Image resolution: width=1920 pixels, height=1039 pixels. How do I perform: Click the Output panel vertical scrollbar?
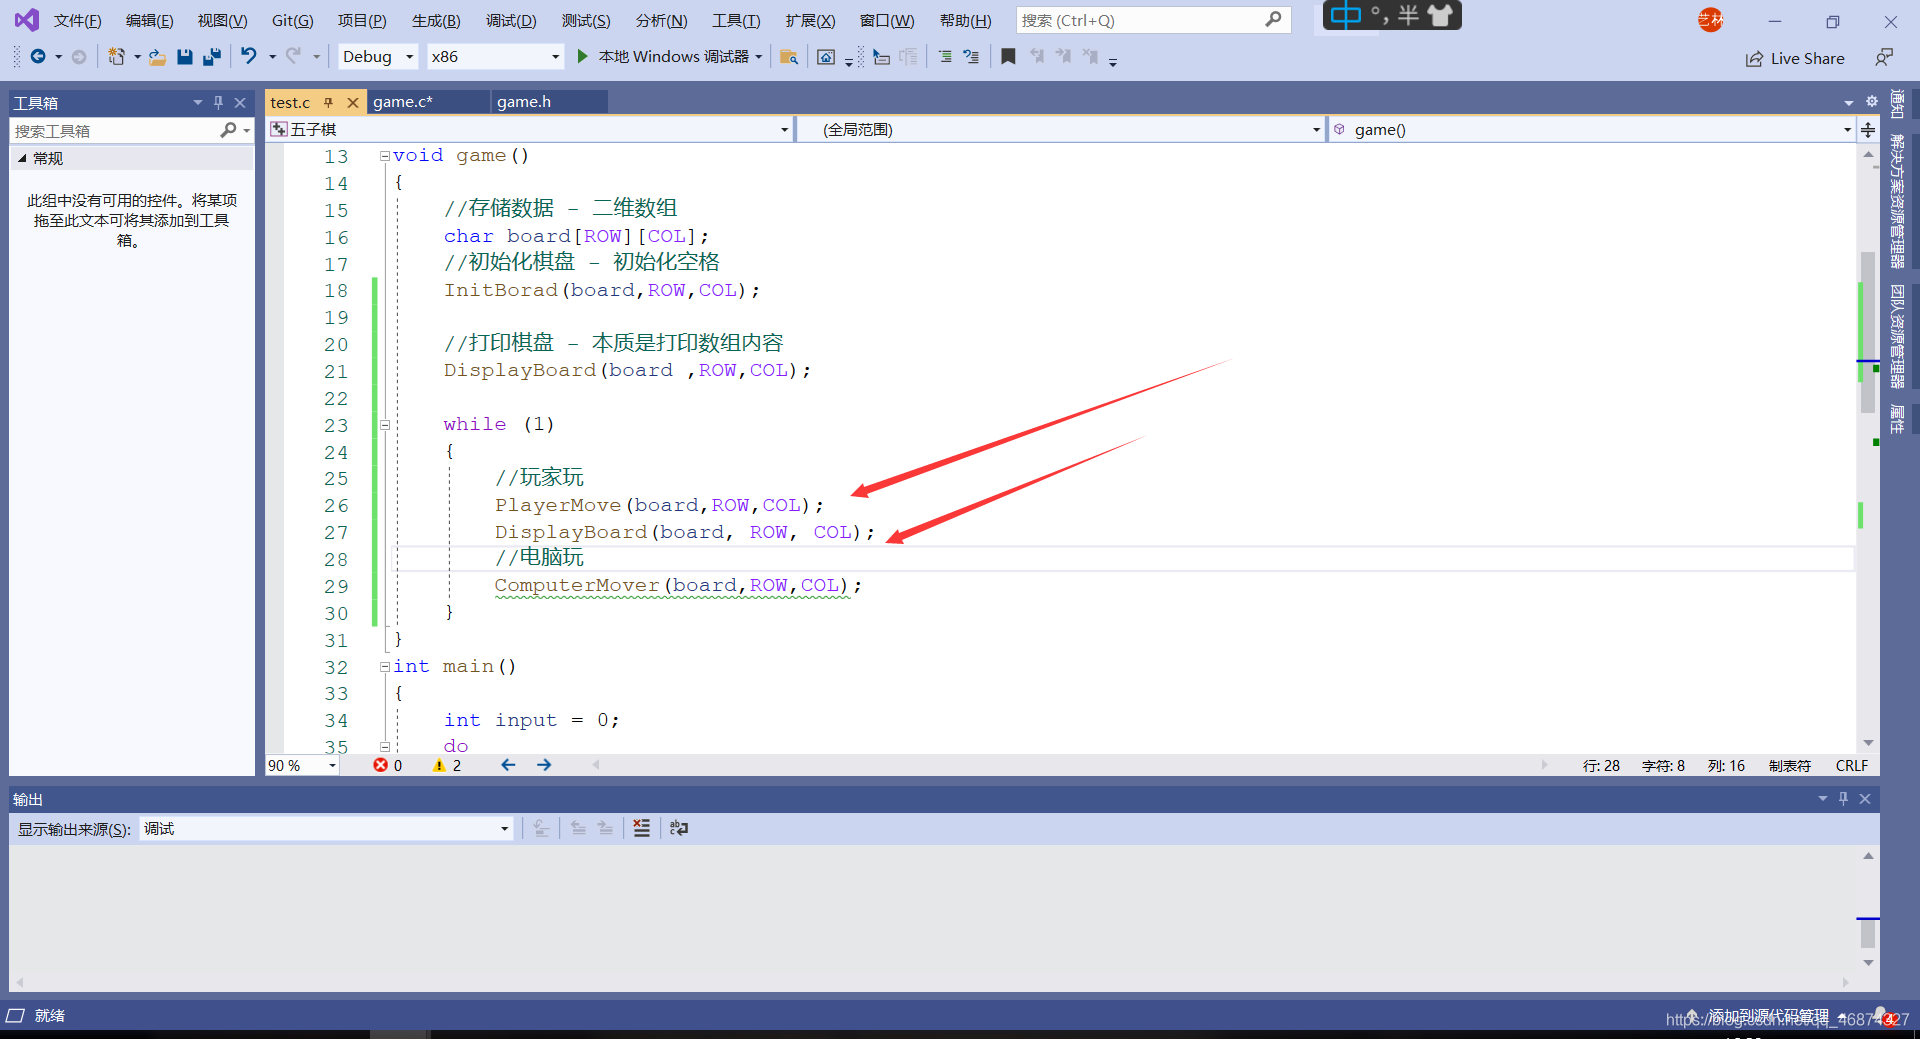tap(1868, 909)
